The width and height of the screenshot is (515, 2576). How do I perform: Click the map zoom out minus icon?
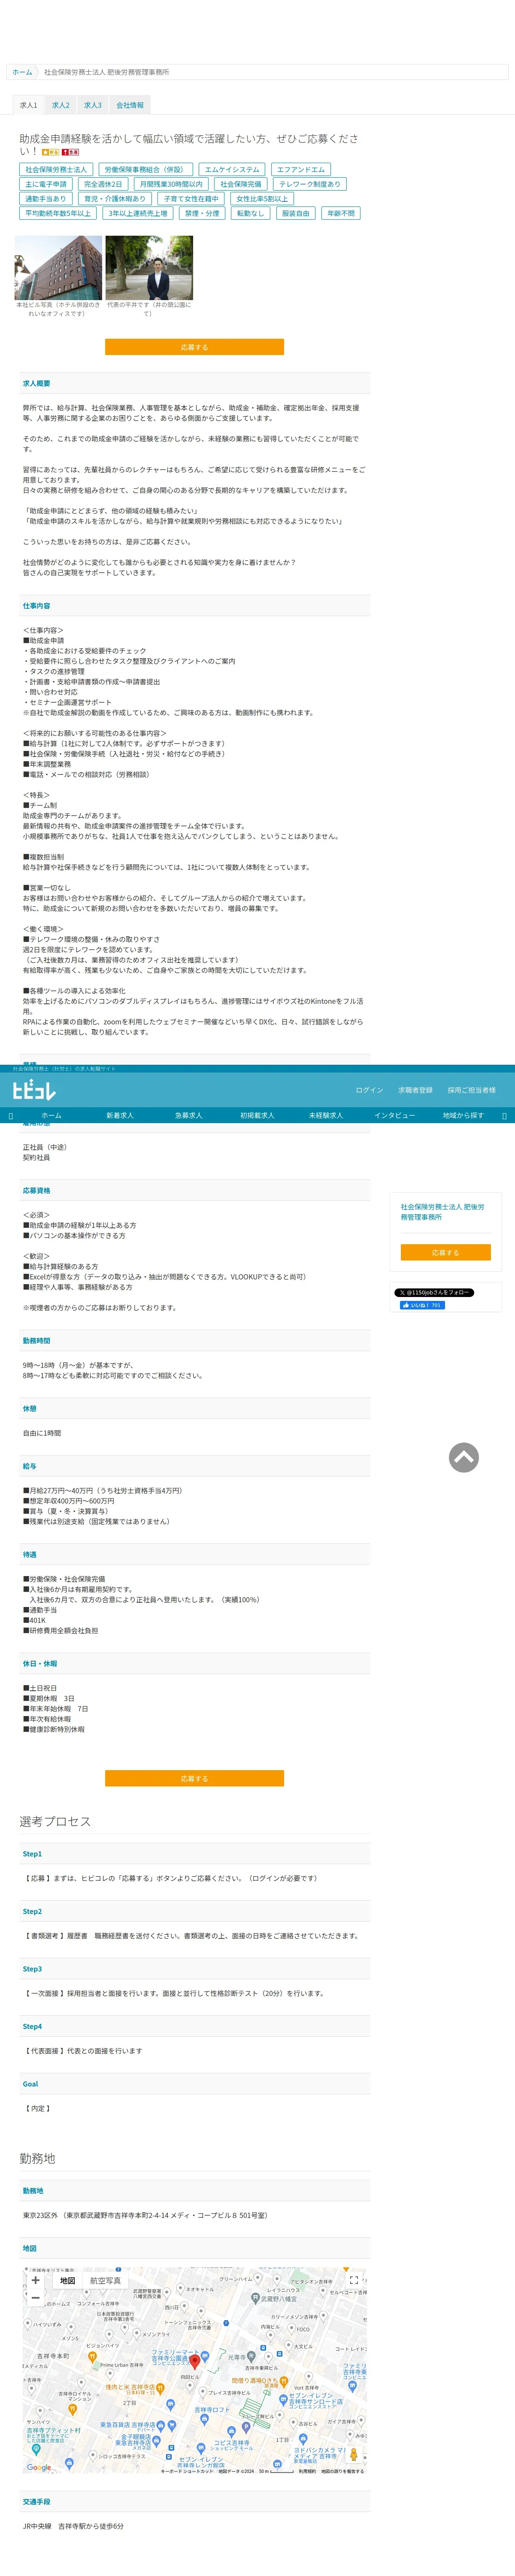coord(35,2297)
